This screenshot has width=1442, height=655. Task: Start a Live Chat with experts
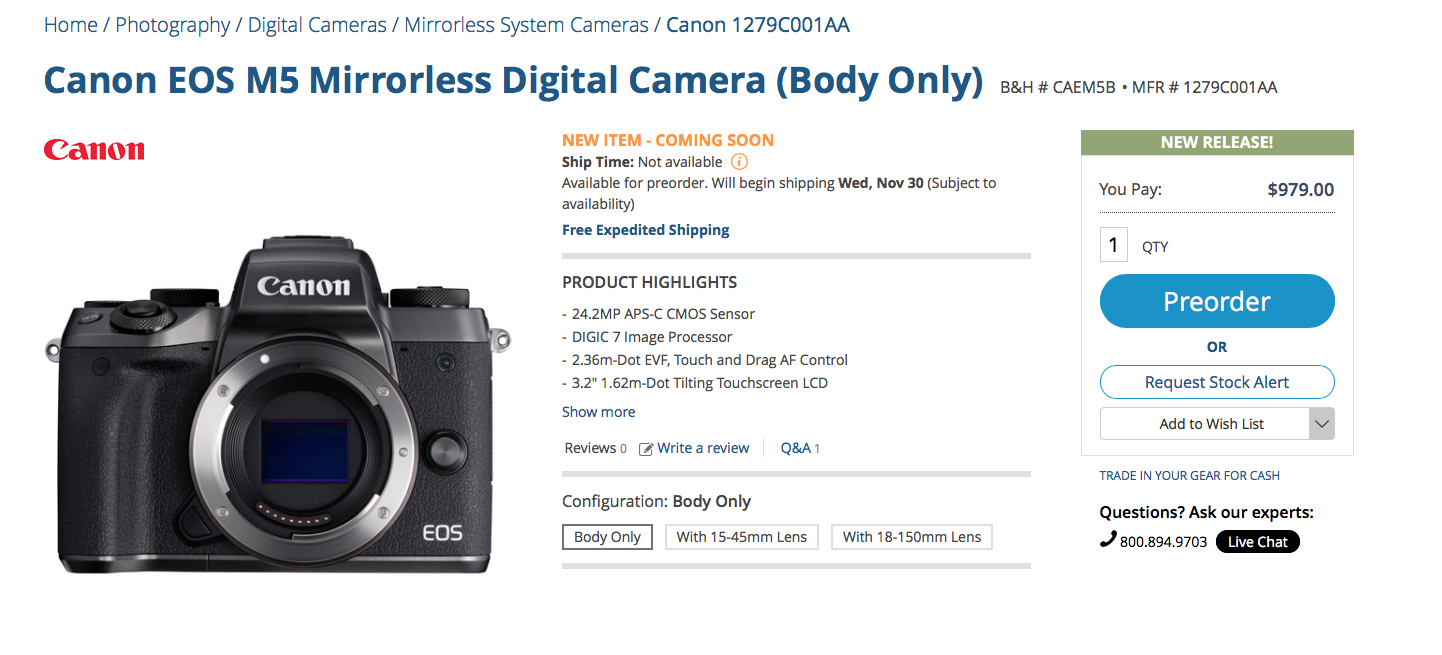tap(1258, 542)
